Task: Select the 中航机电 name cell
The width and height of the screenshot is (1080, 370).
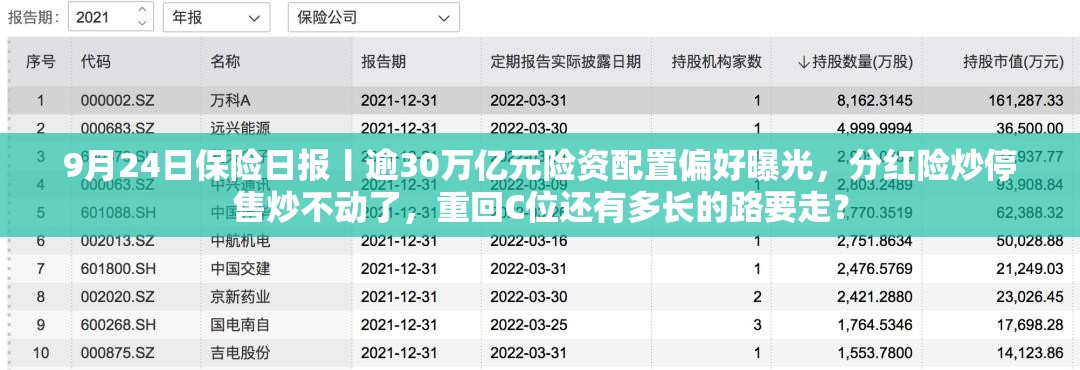Action: 240,240
